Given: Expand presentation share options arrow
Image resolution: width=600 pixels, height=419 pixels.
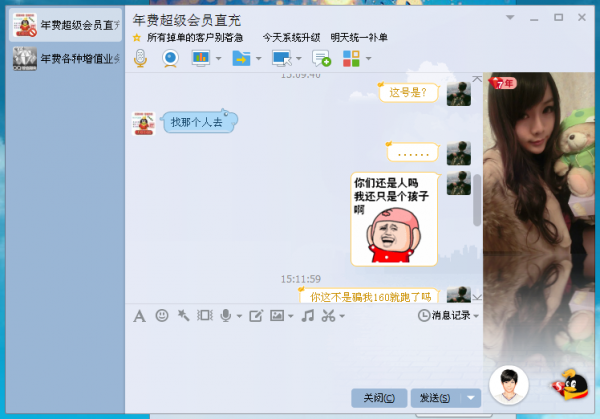Looking at the screenshot, I should click(218, 59).
